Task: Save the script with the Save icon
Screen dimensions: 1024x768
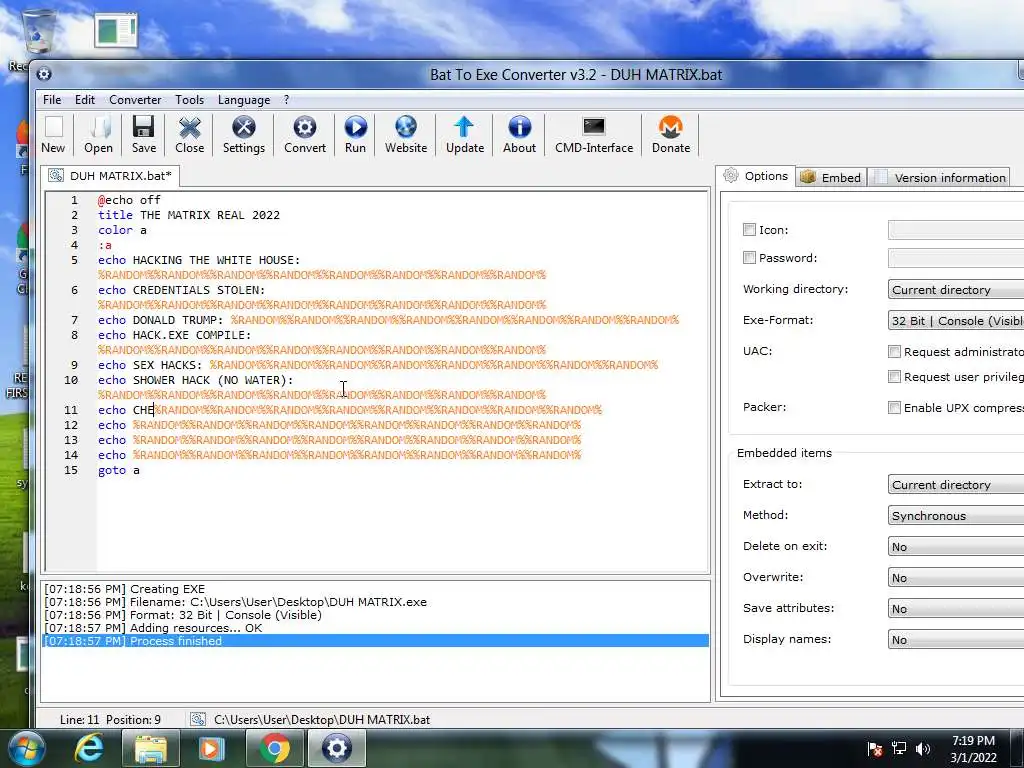Action: (144, 135)
